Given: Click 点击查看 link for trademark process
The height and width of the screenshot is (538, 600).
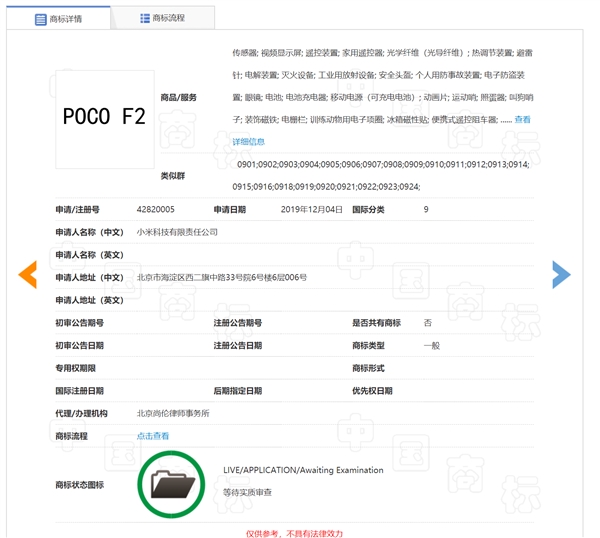Looking at the screenshot, I should (x=153, y=436).
